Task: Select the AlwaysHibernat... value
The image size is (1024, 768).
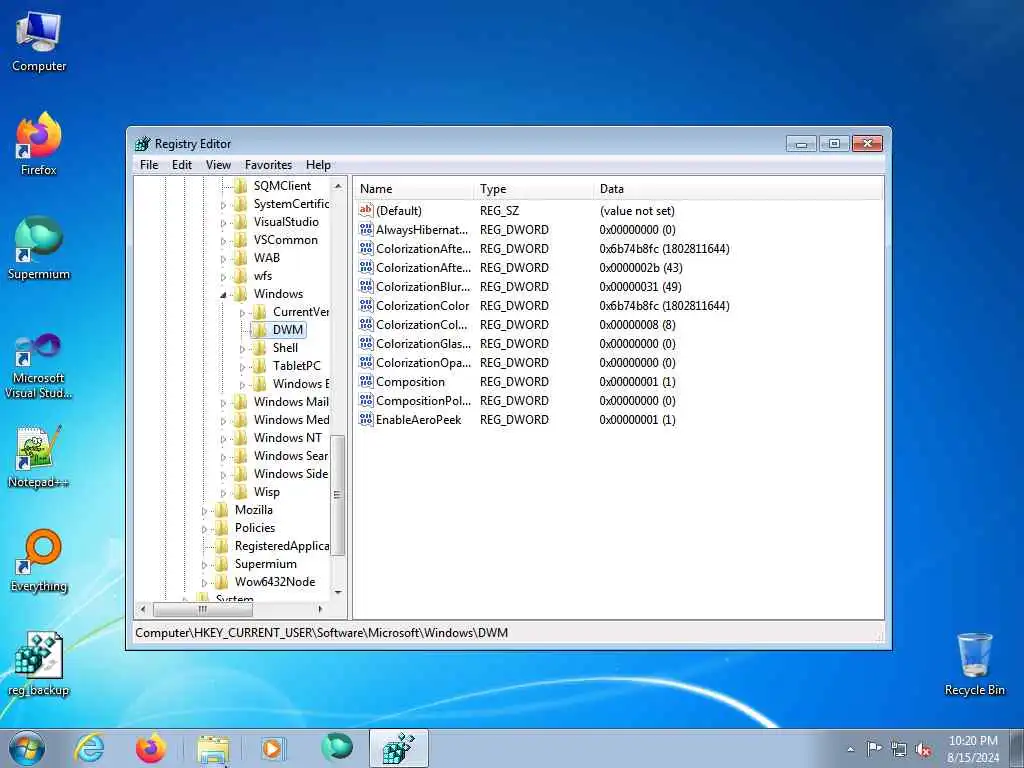Action: coord(422,230)
